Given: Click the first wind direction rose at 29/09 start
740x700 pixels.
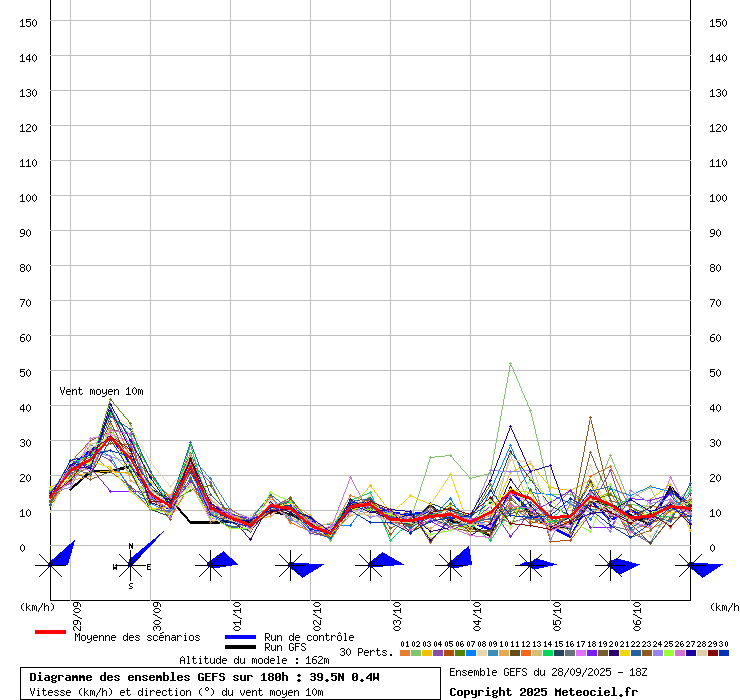Looking at the screenshot, I should [x=50, y=565].
